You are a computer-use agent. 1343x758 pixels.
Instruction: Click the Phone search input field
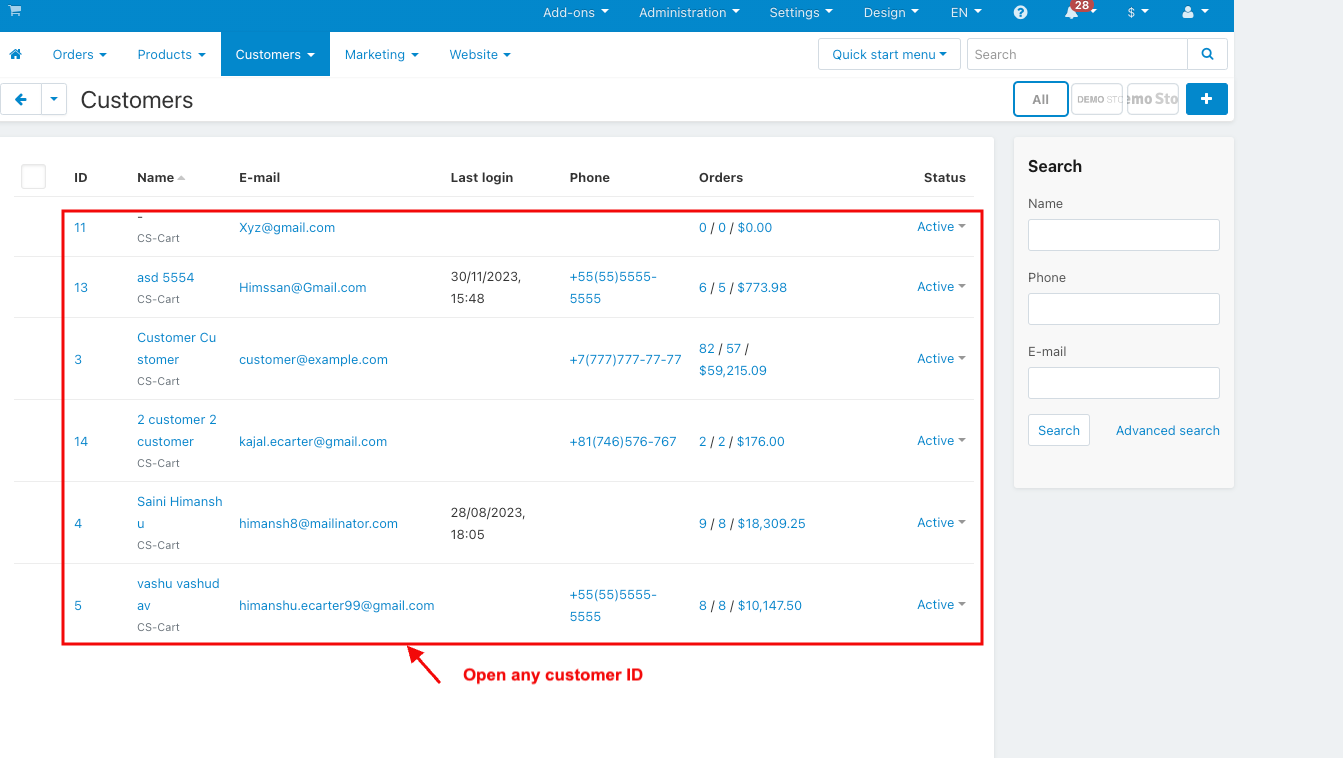pos(1123,309)
